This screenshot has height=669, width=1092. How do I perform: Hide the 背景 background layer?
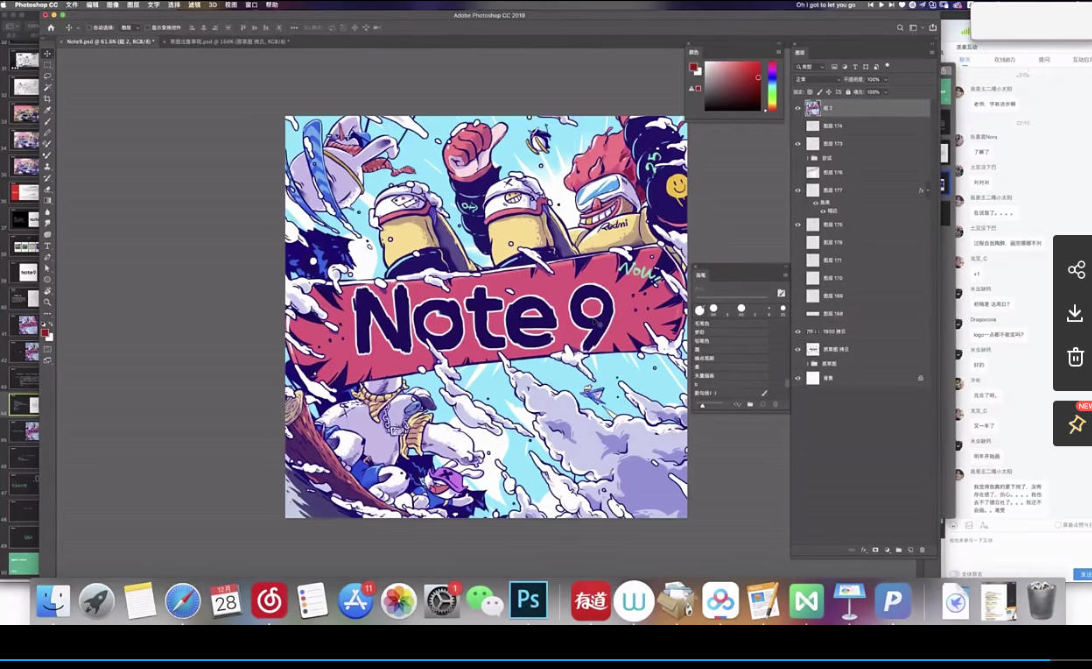(798, 378)
